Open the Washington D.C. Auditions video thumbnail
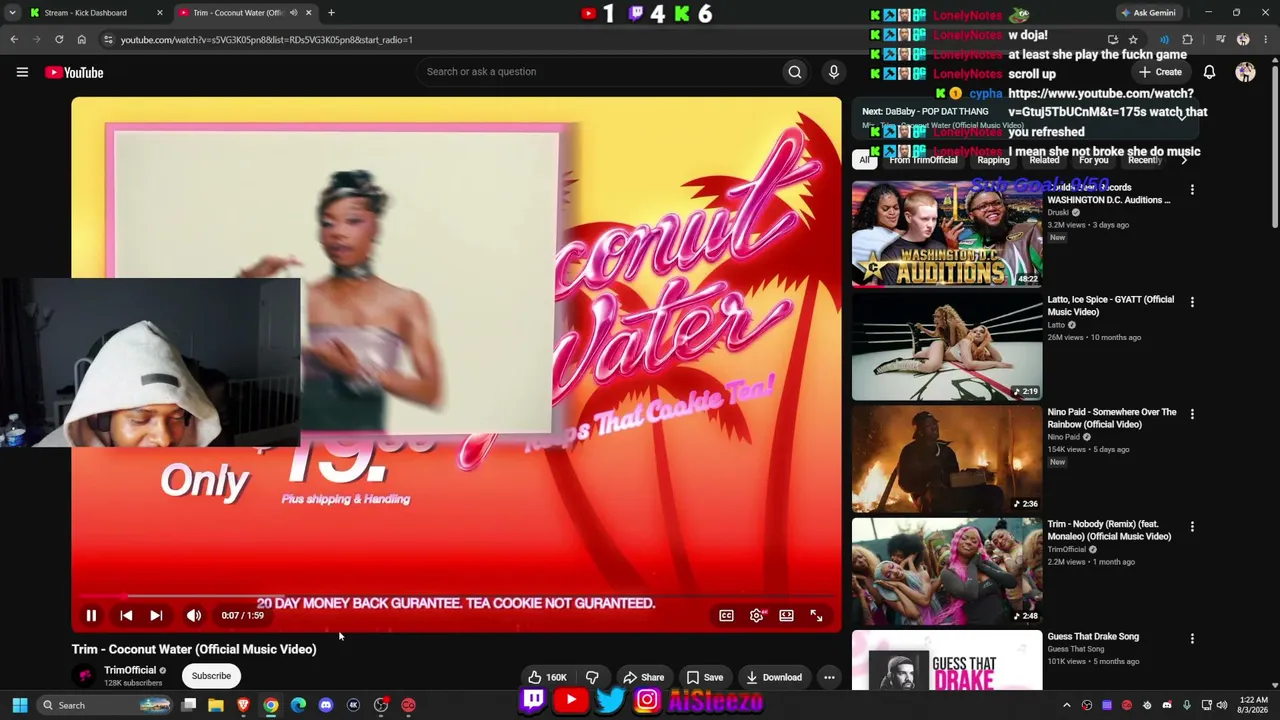 pyautogui.click(x=946, y=234)
